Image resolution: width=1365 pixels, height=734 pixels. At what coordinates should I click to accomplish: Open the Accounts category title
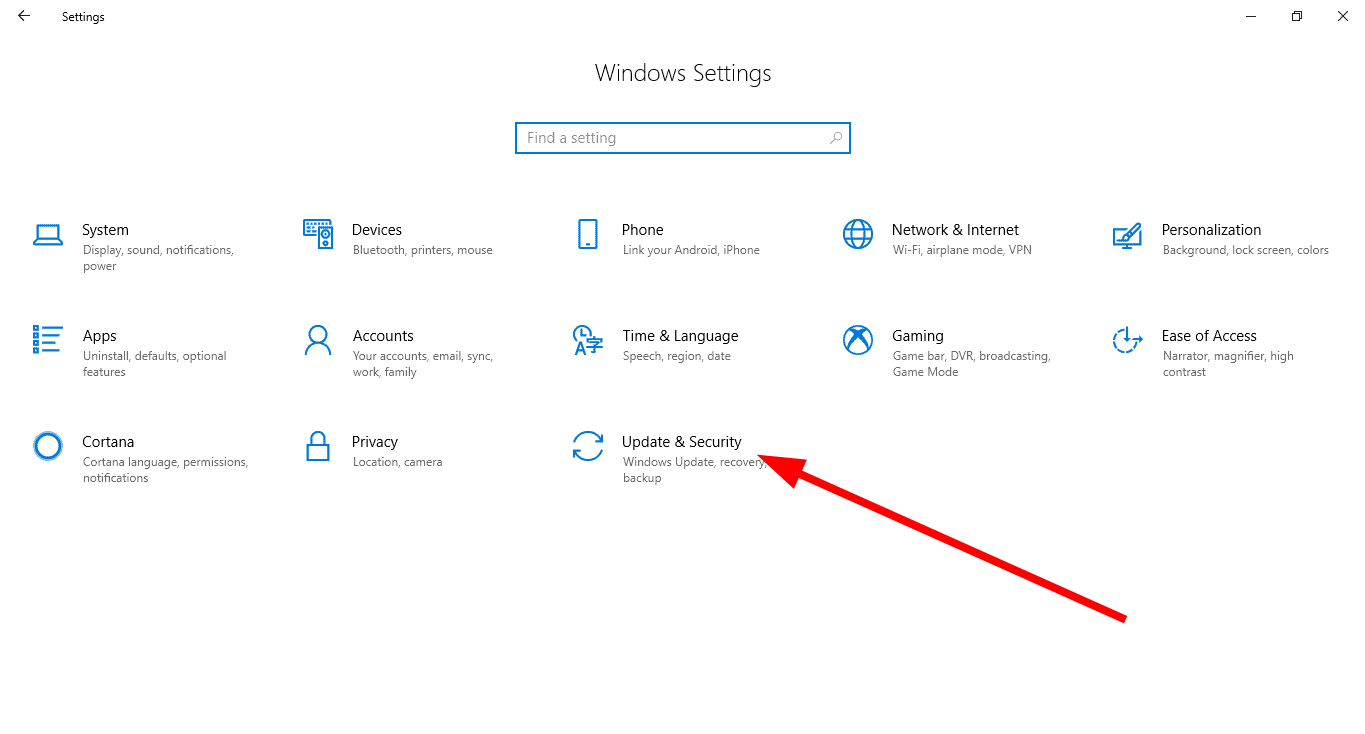pos(383,336)
